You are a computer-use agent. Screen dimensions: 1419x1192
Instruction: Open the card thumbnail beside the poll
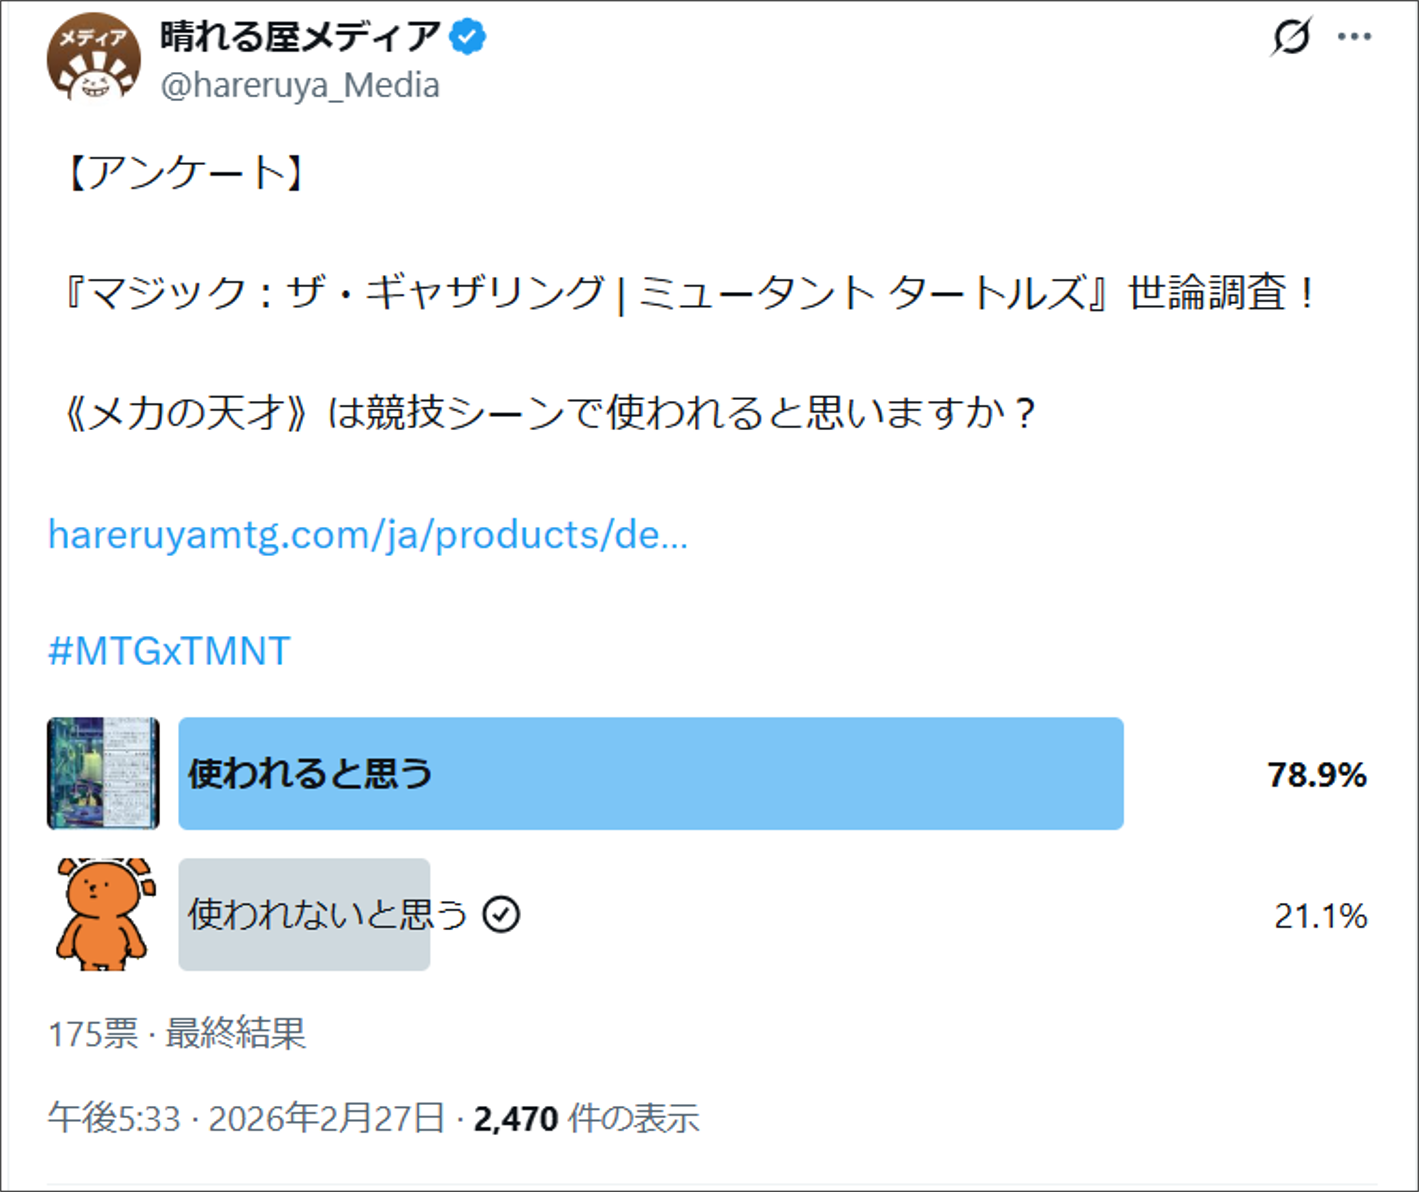click(103, 773)
